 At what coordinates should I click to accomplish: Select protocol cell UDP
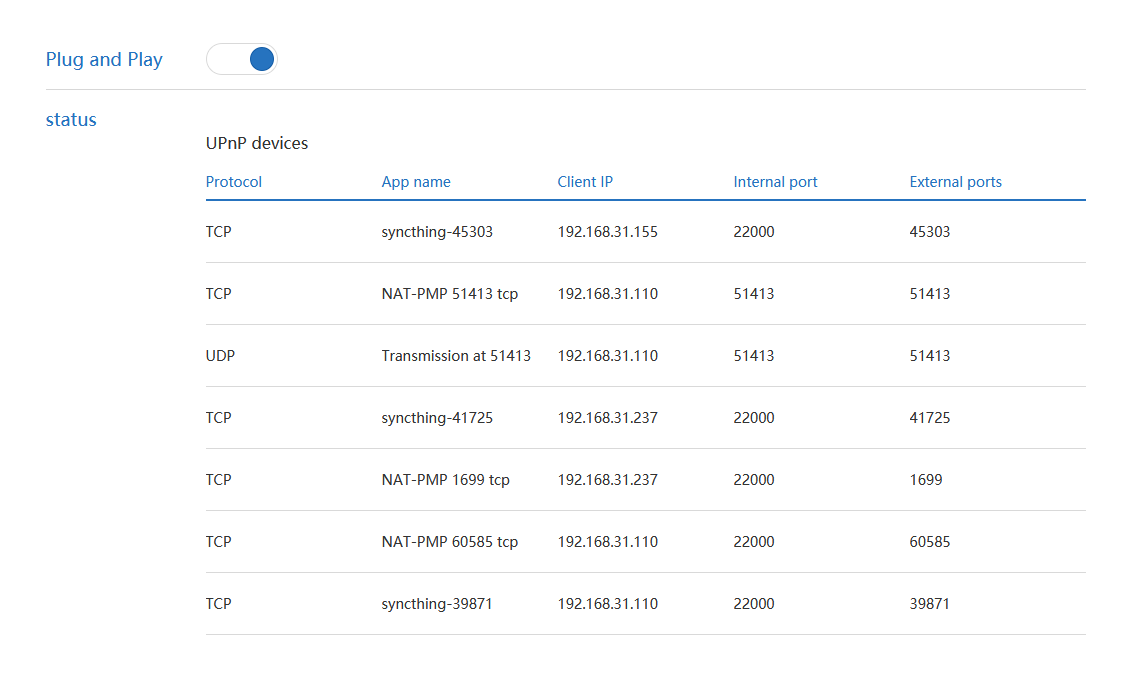point(220,356)
